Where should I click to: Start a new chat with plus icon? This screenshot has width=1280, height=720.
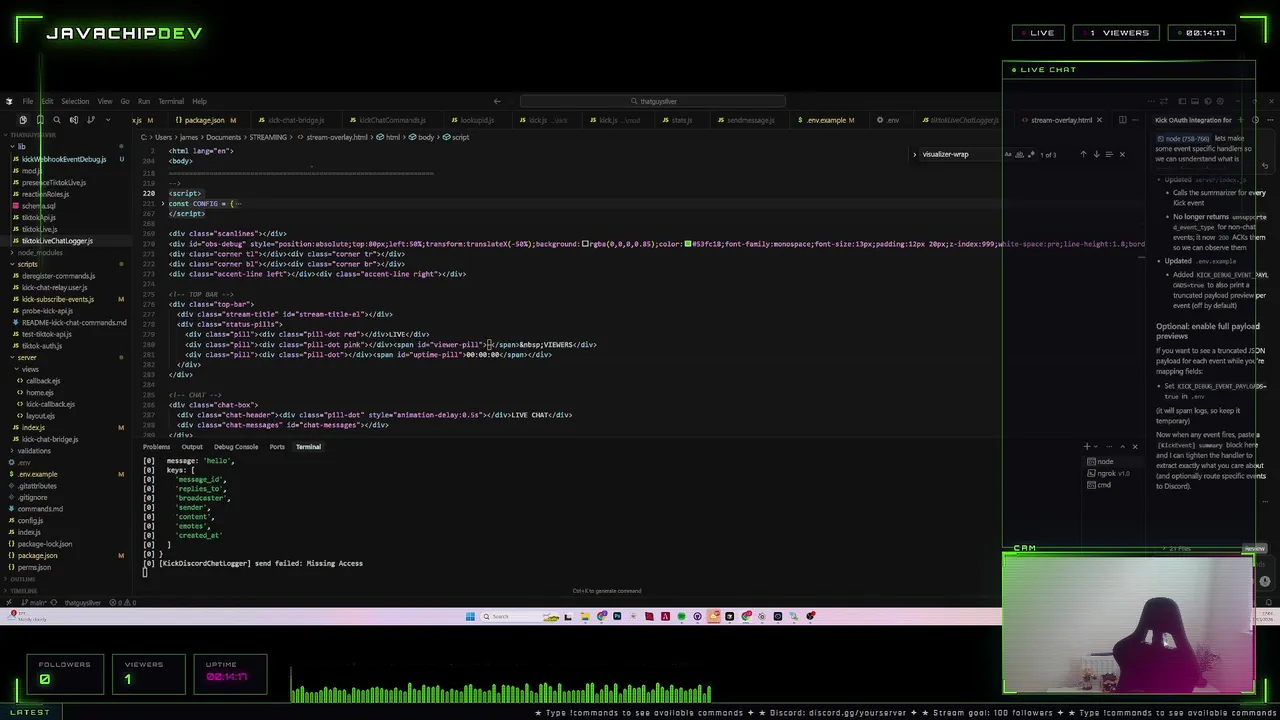(1241, 120)
